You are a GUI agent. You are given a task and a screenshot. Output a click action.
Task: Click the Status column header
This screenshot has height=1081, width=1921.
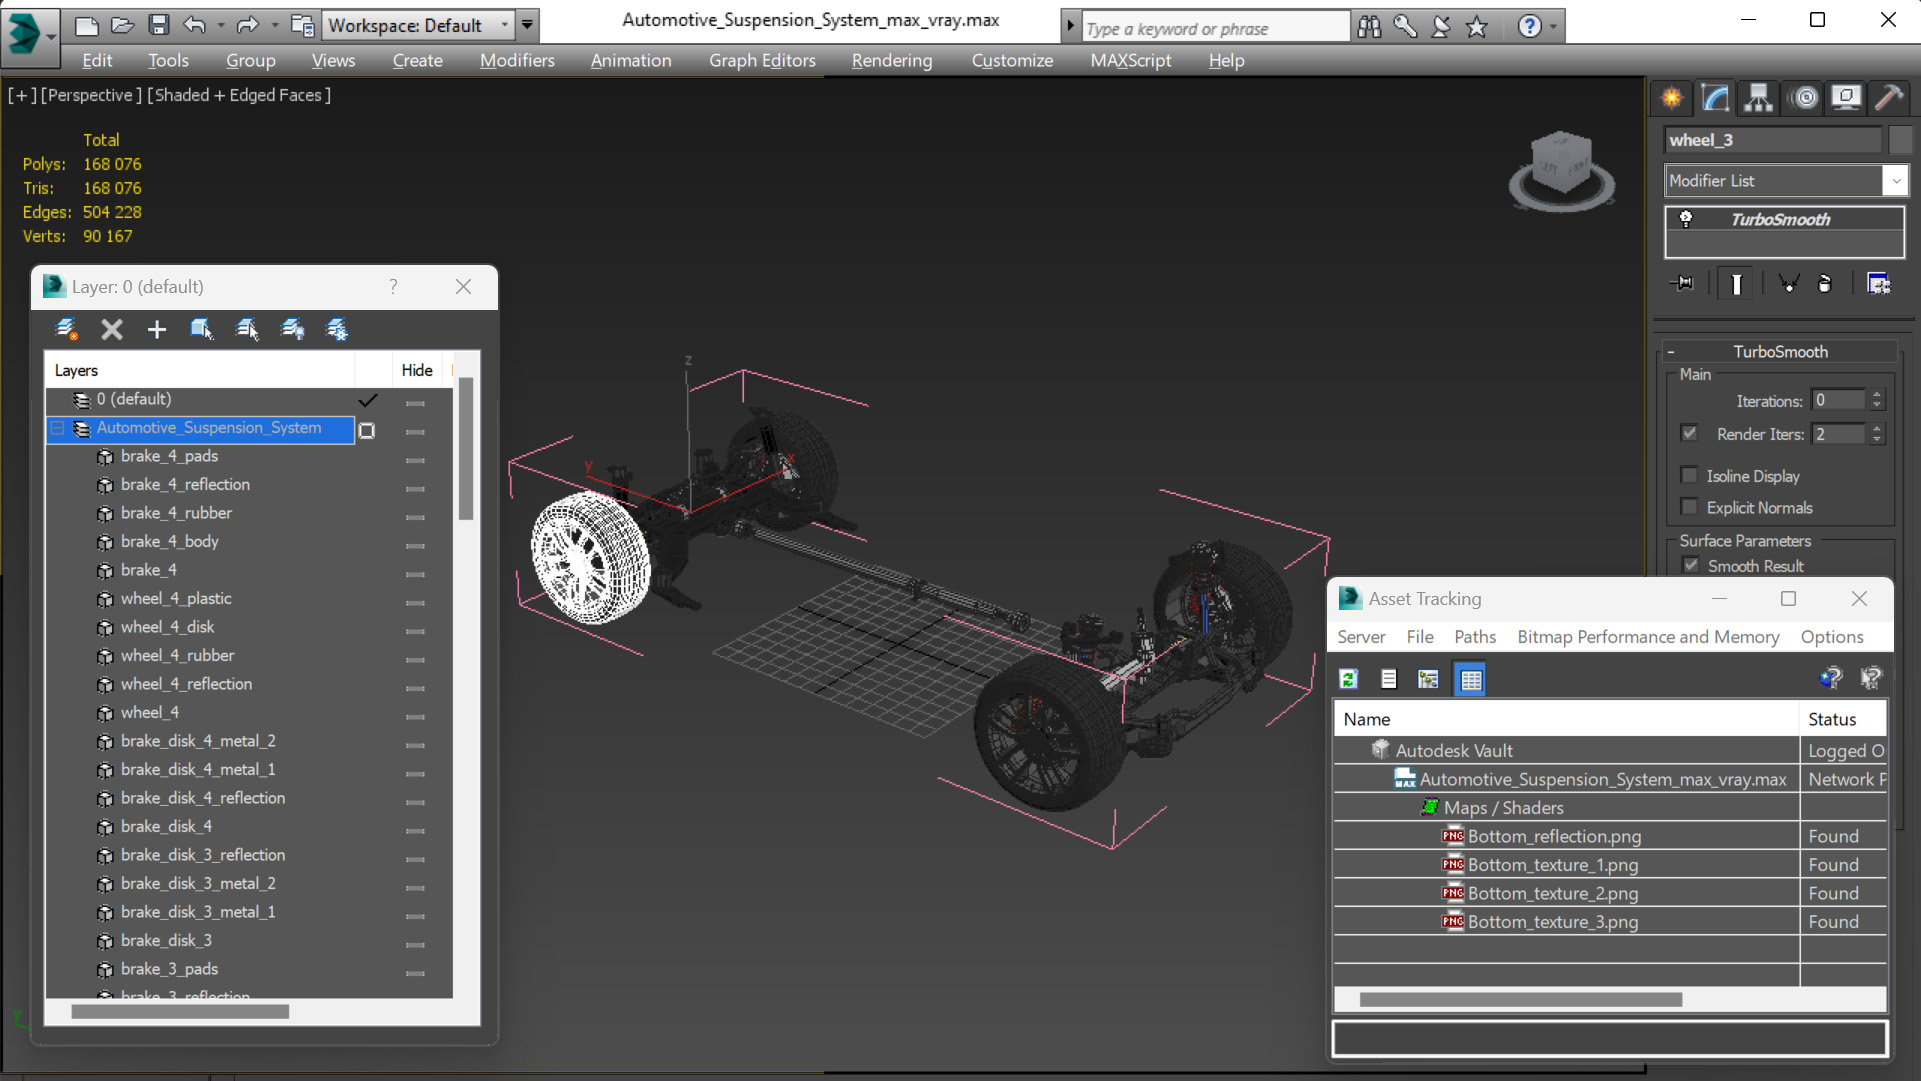point(1843,719)
